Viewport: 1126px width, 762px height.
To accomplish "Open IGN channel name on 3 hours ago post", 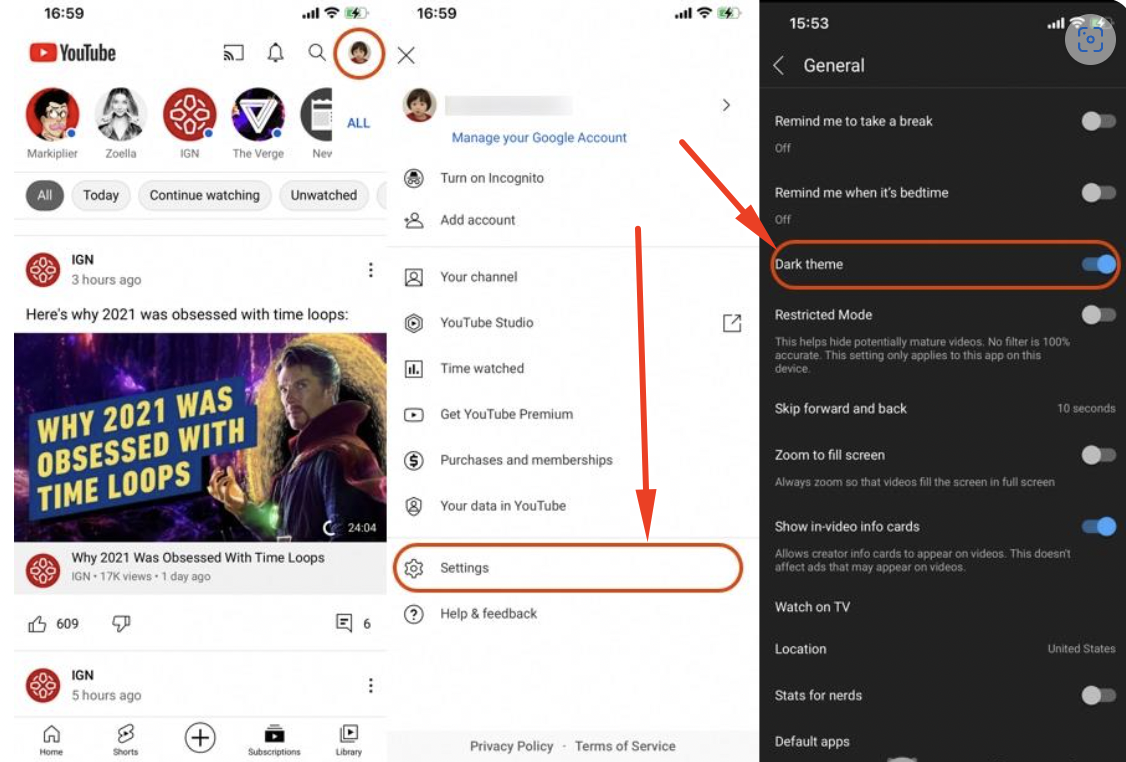I will click(x=83, y=260).
